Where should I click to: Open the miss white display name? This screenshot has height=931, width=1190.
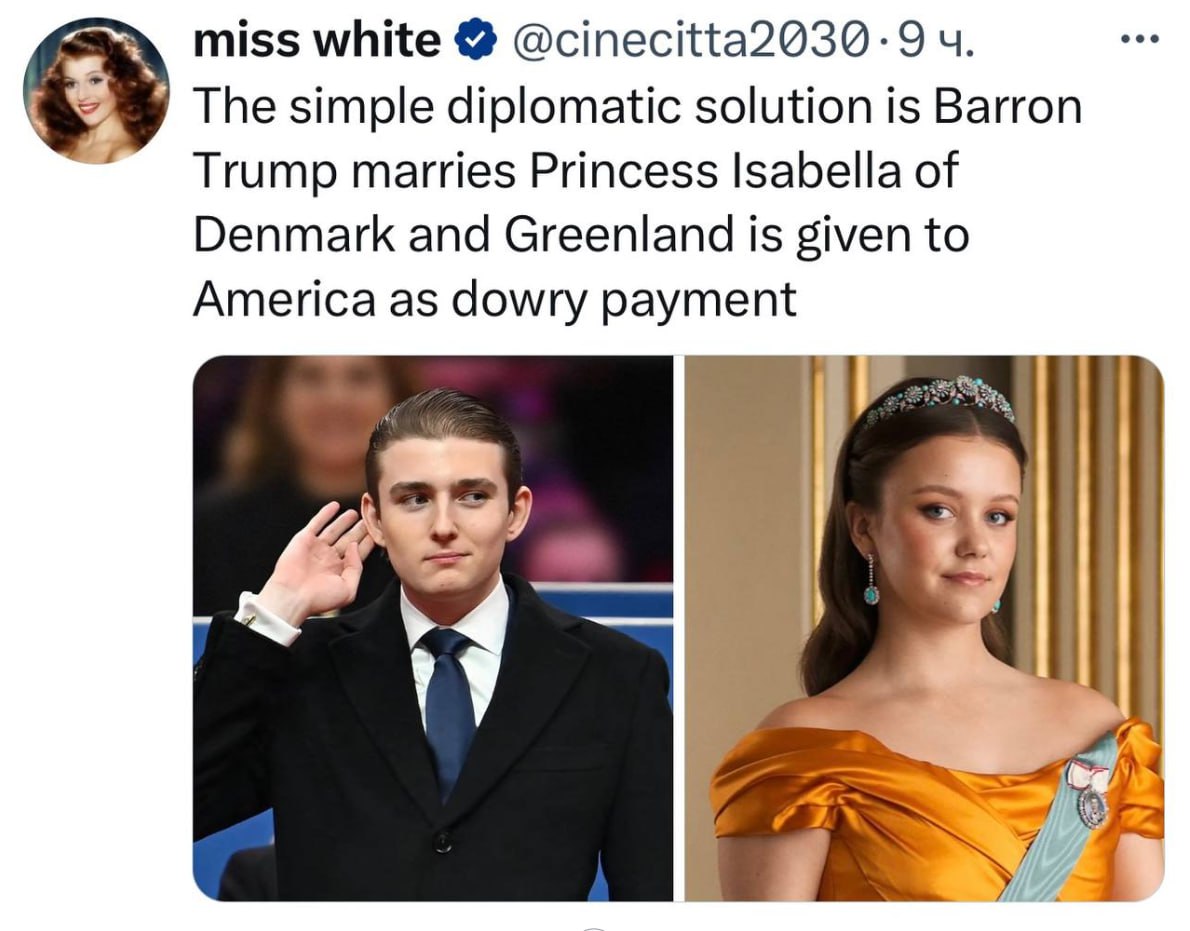click(317, 40)
